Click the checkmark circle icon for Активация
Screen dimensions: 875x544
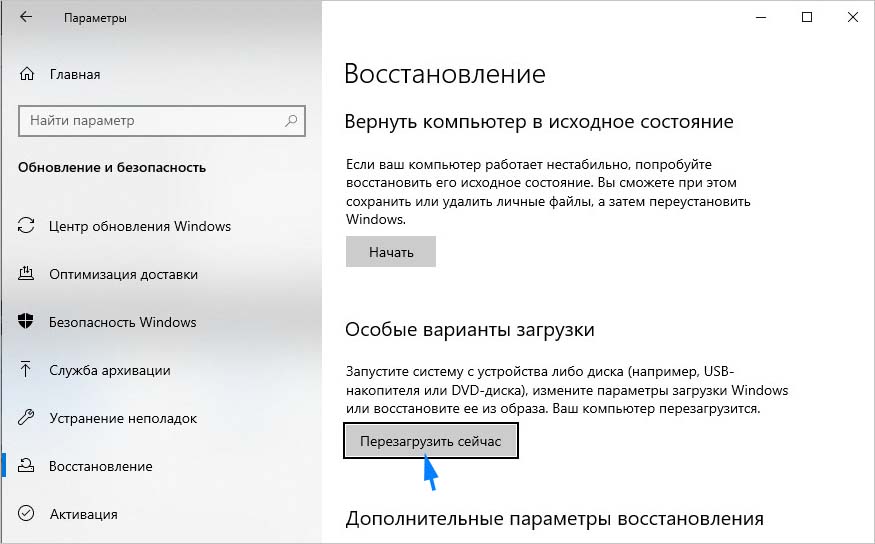click(x=27, y=514)
